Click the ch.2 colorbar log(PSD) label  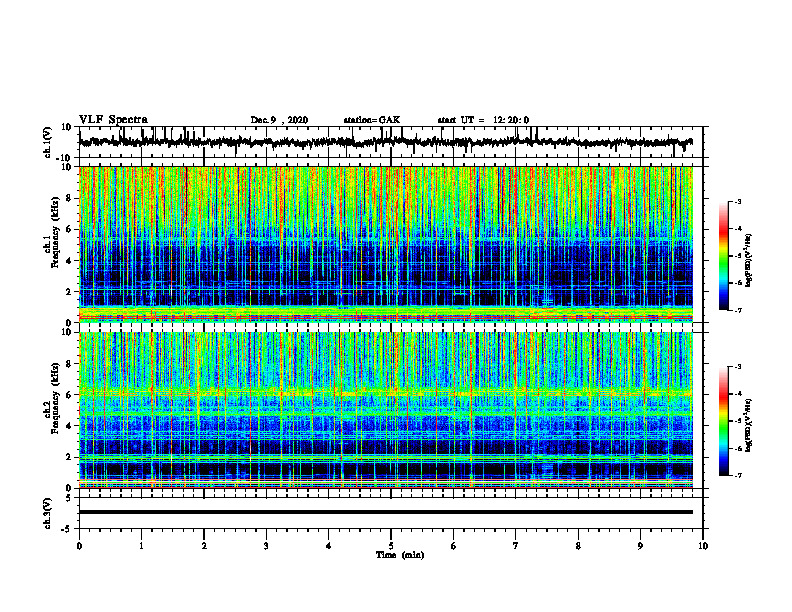click(x=748, y=424)
